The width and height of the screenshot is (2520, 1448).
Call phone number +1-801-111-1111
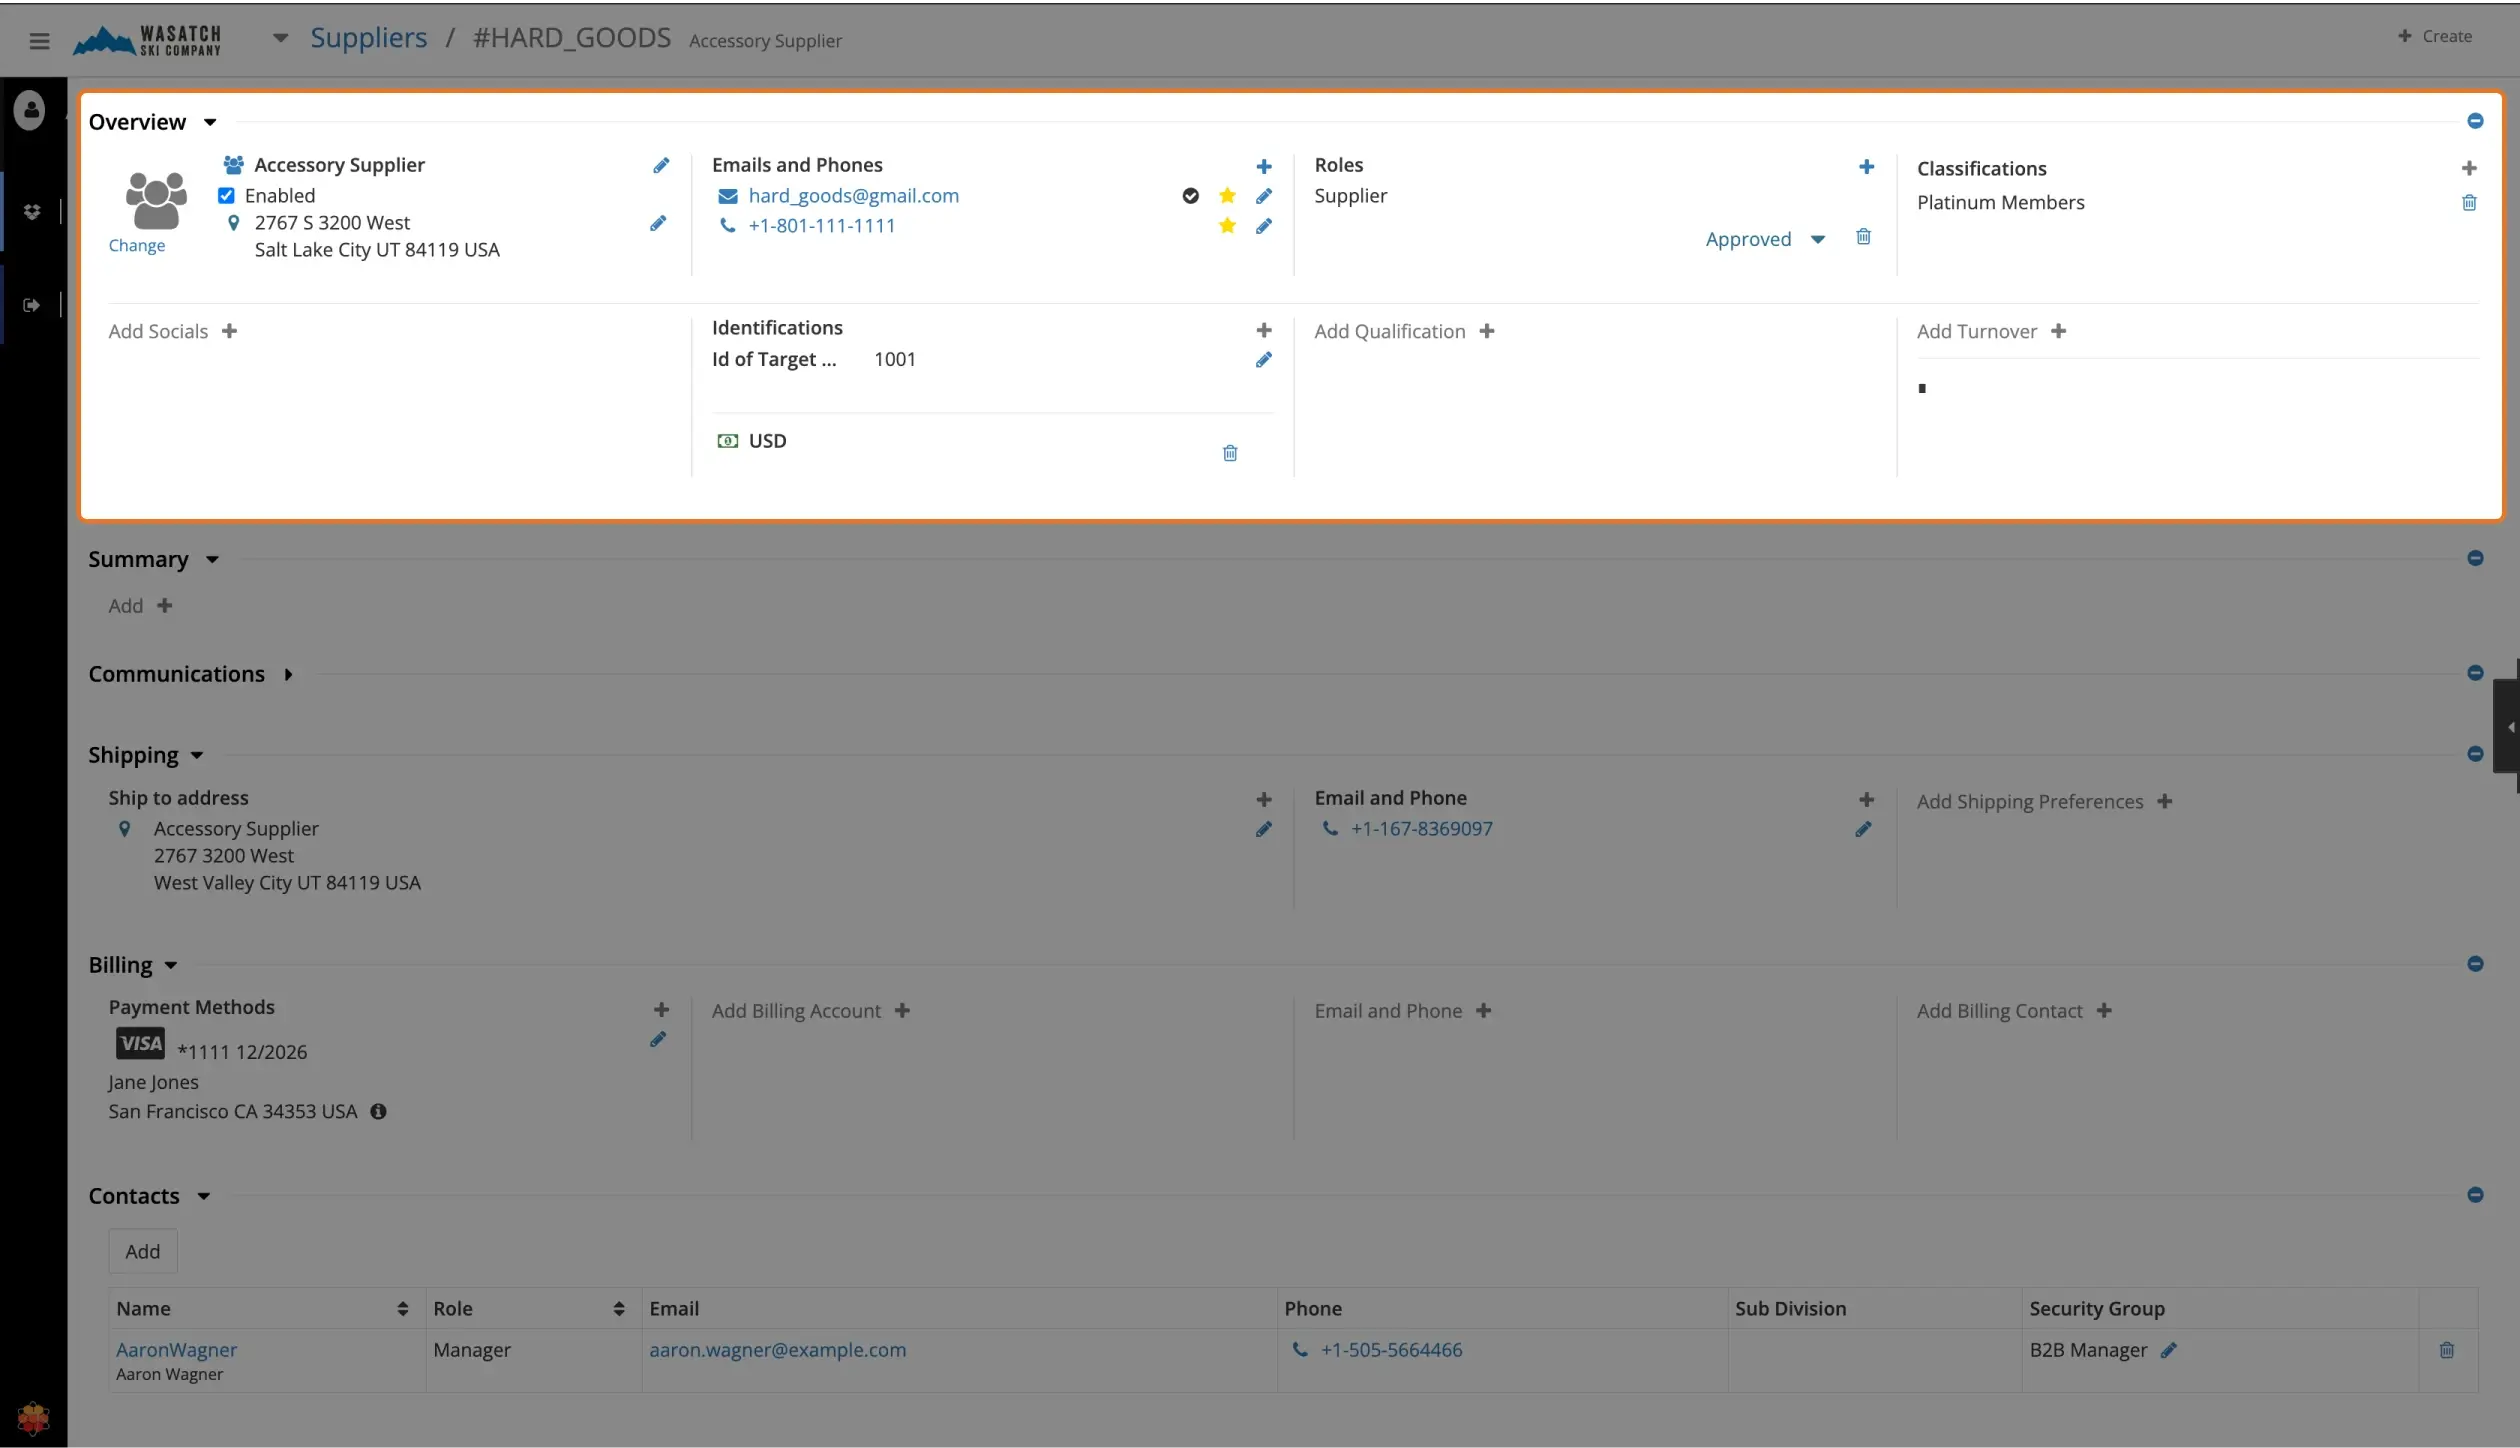click(821, 226)
